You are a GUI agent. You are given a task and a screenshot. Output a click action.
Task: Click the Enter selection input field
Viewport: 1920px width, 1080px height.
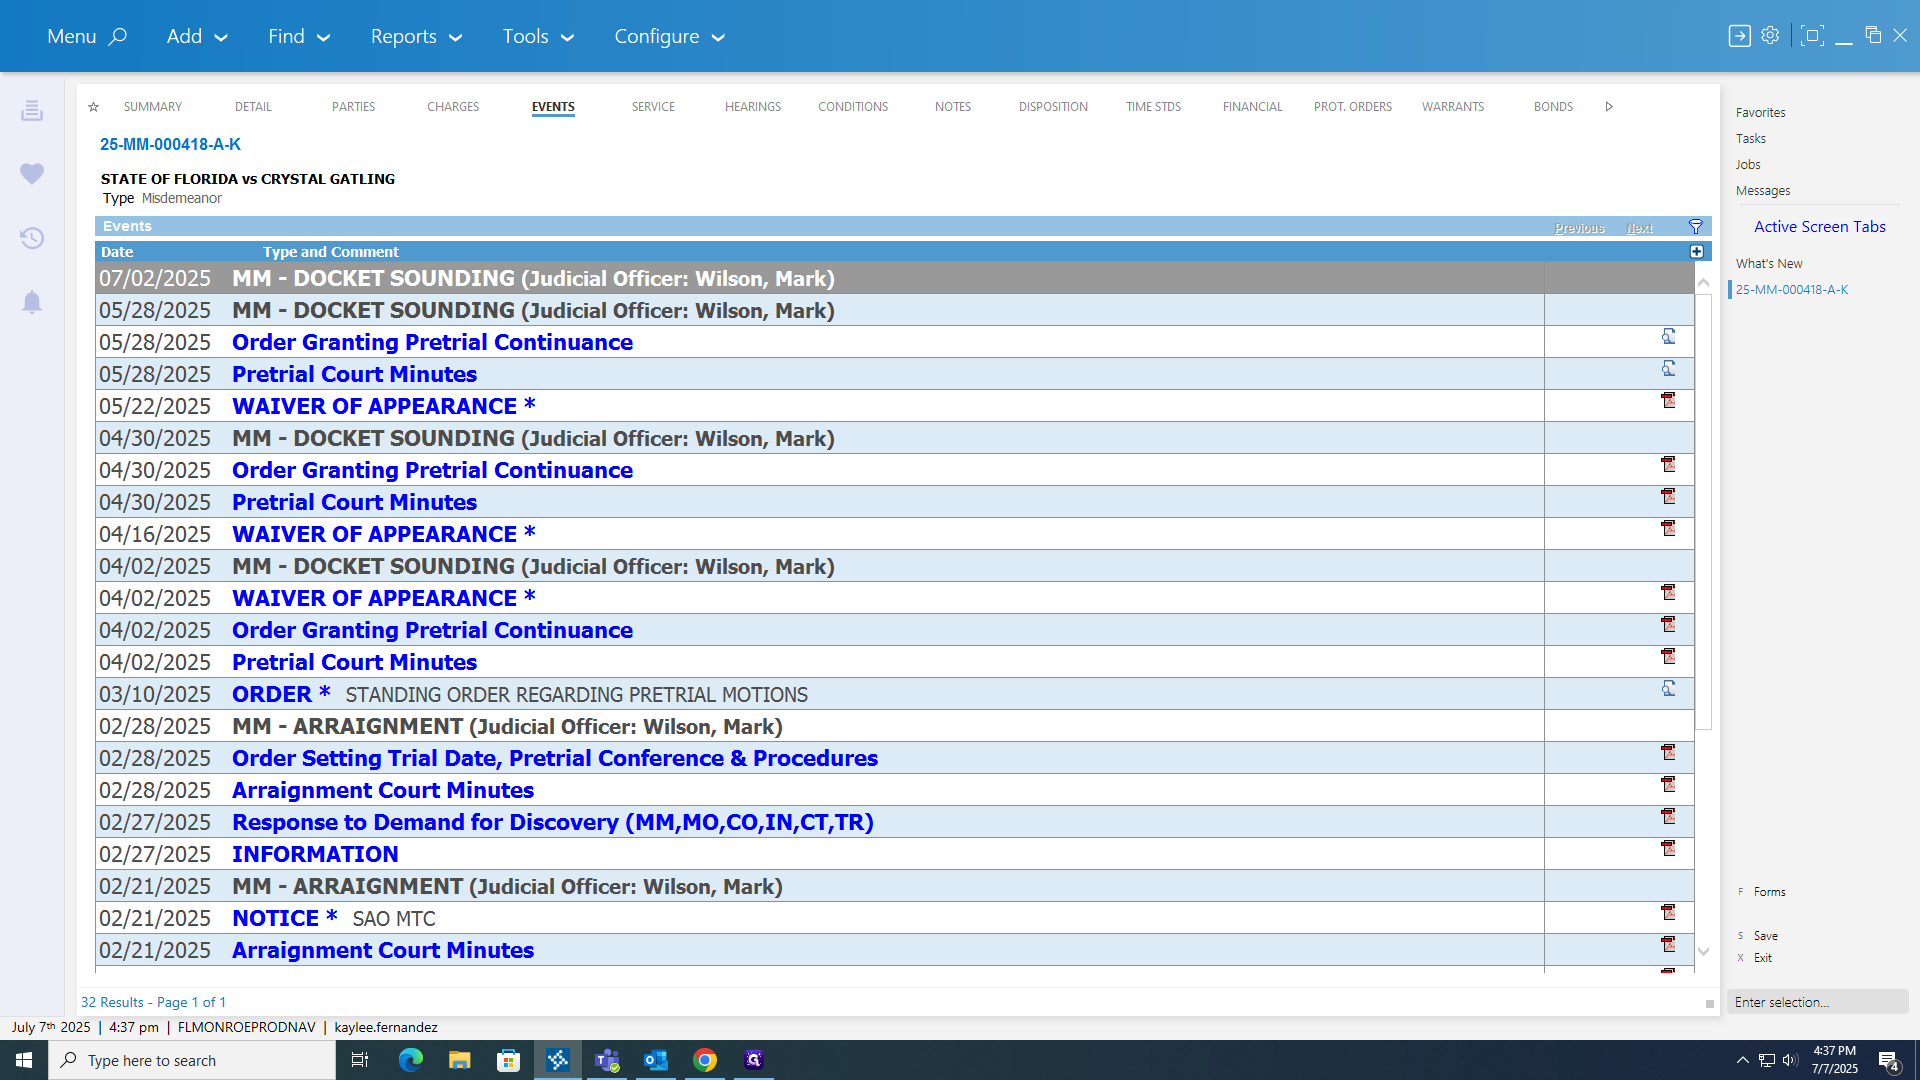click(x=1817, y=1002)
